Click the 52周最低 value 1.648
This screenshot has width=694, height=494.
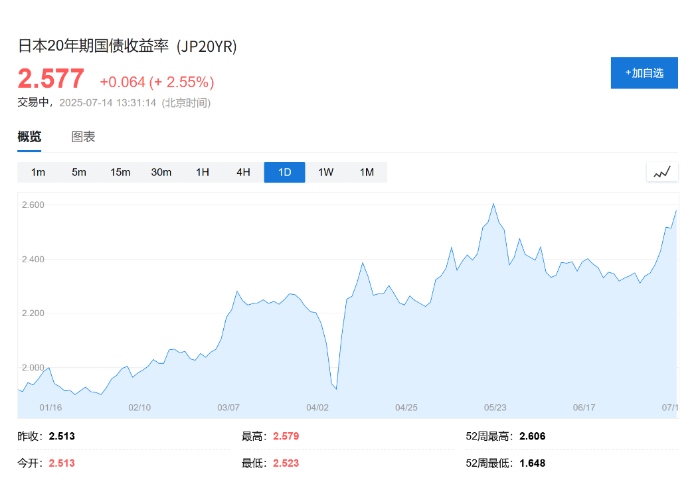click(x=532, y=463)
